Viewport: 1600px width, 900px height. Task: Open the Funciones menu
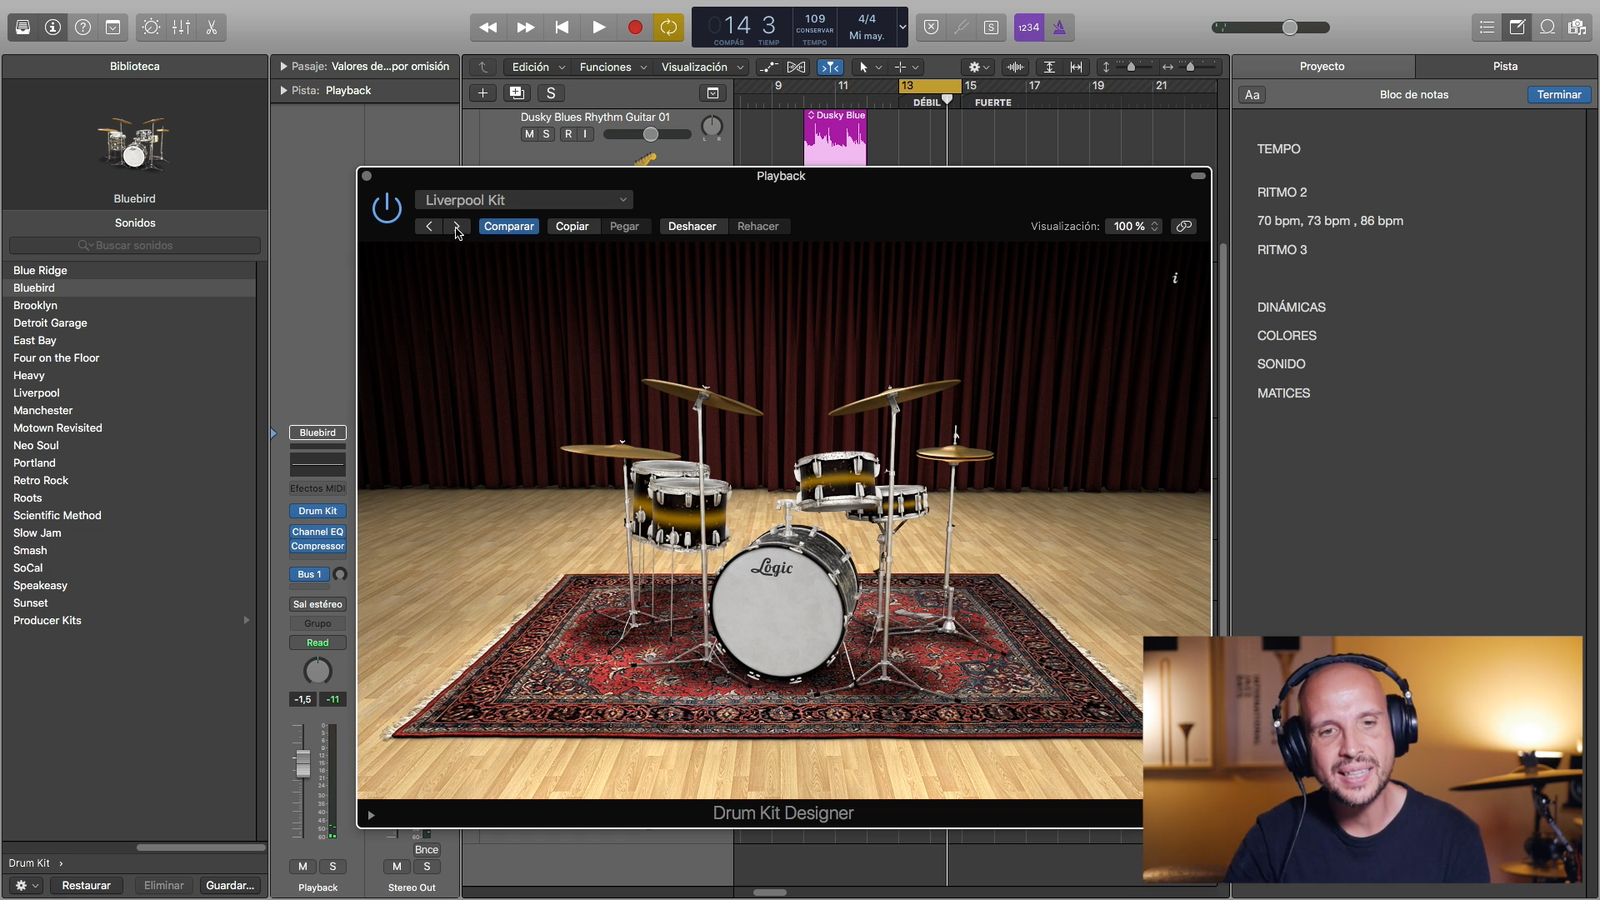(x=613, y=67)
